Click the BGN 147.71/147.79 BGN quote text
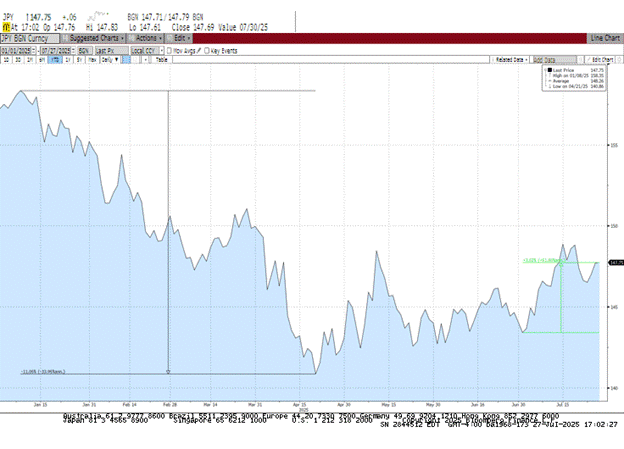The width and height of the screenshot is (624, 449). click(165, 17)
